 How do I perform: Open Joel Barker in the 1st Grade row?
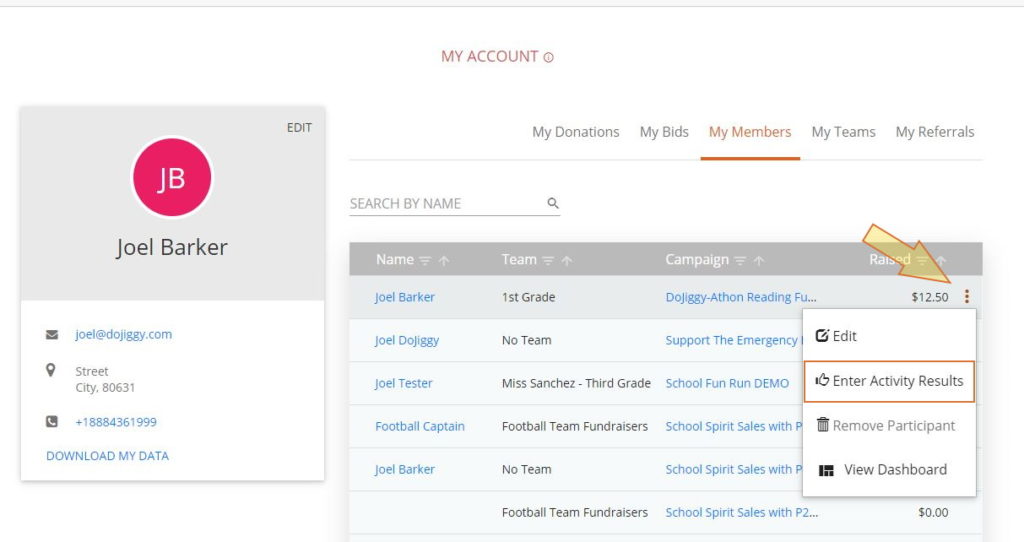coord(404,297)
